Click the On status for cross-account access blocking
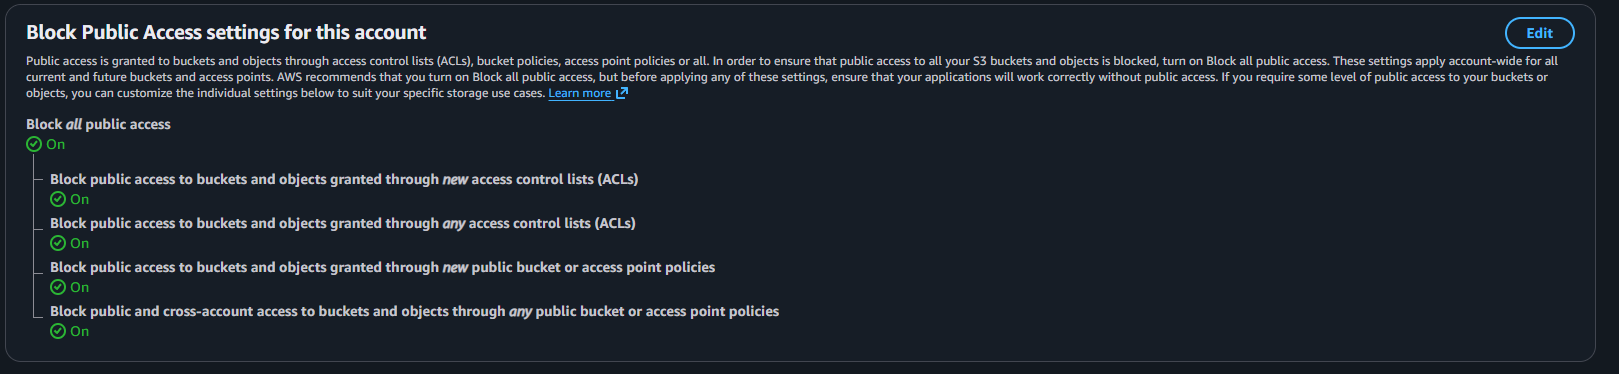The image size is (1619, 374). point(79,331)
